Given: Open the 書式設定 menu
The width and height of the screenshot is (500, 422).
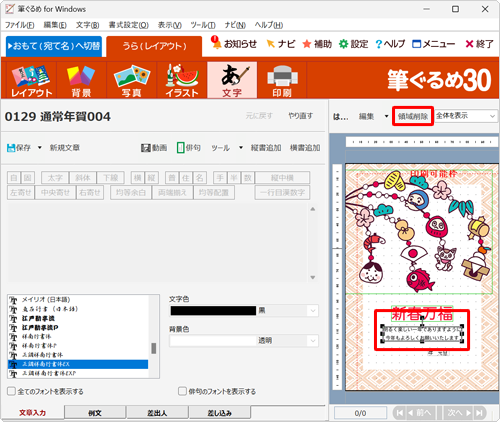Looking at the screenshot, I should [x=129, y=25].
